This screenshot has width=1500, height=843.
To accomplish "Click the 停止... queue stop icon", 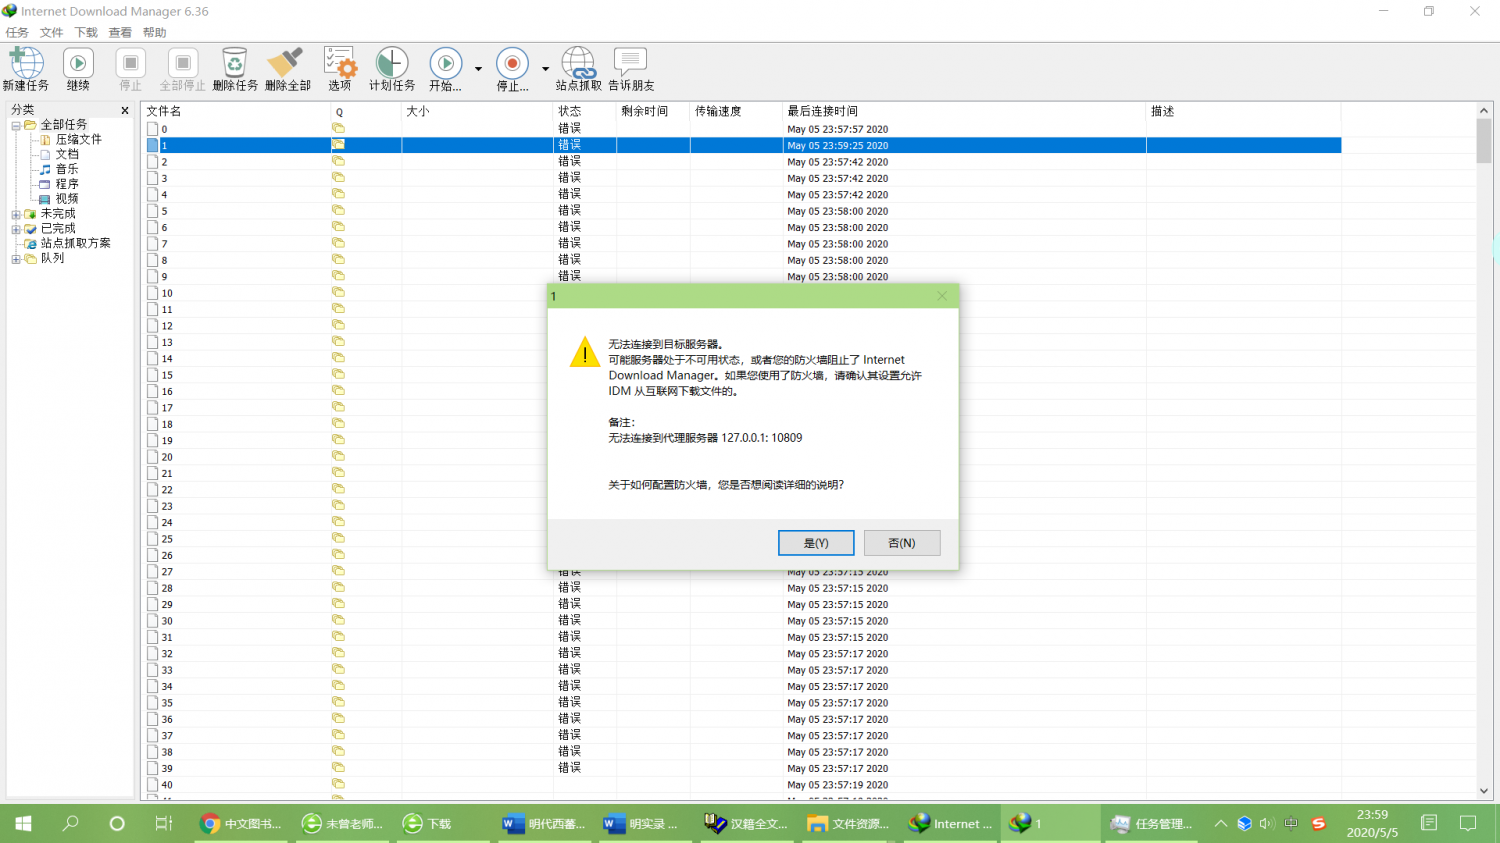I will pyautogui.click(x=513, y=68).
